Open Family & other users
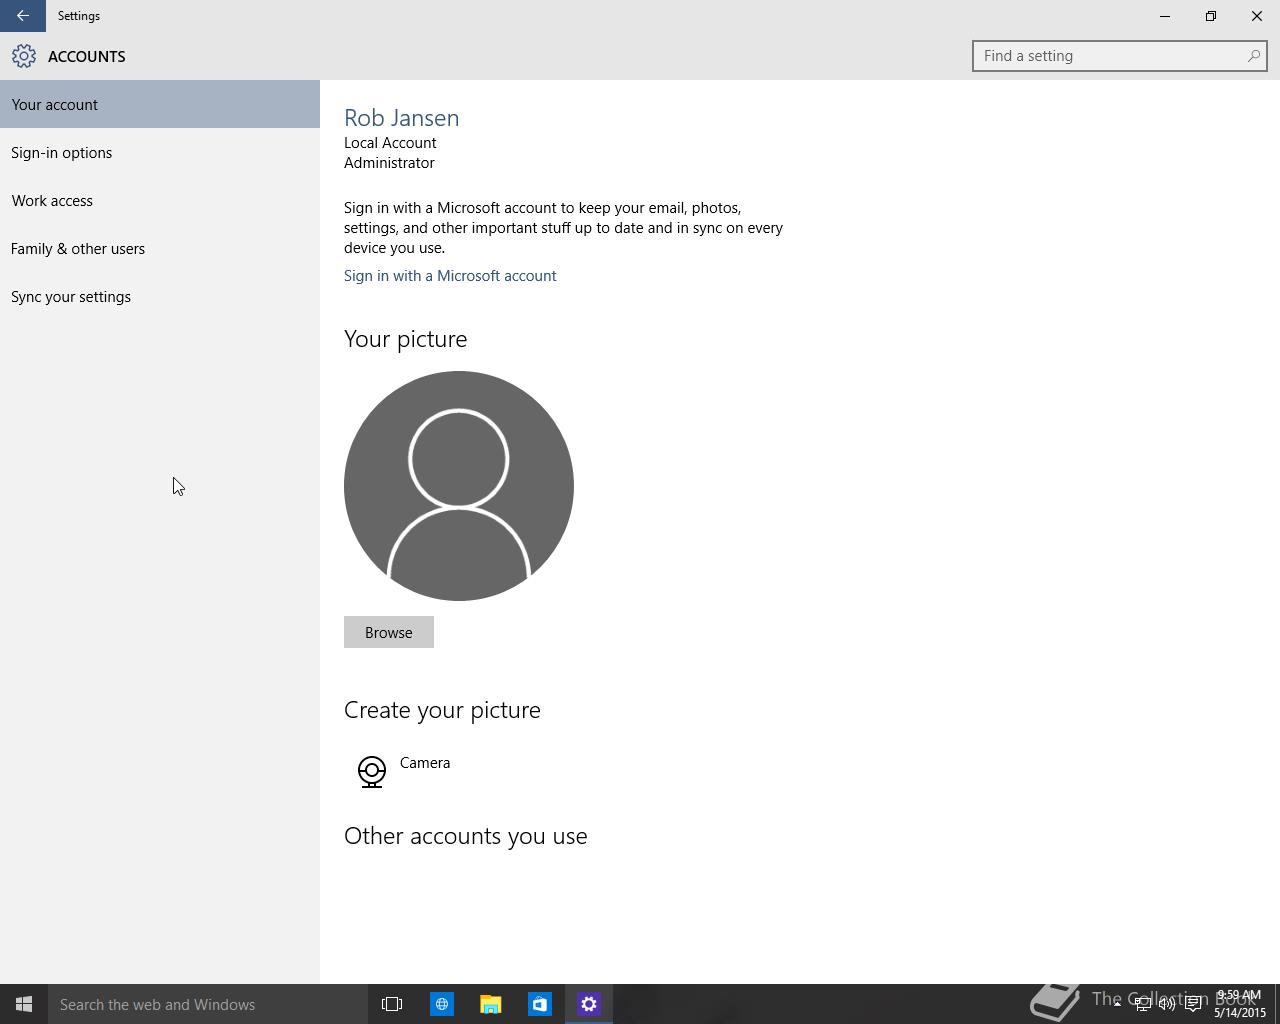This screenshot has height=1024, width=1280. pyautogui.click(x=160, y=248)
